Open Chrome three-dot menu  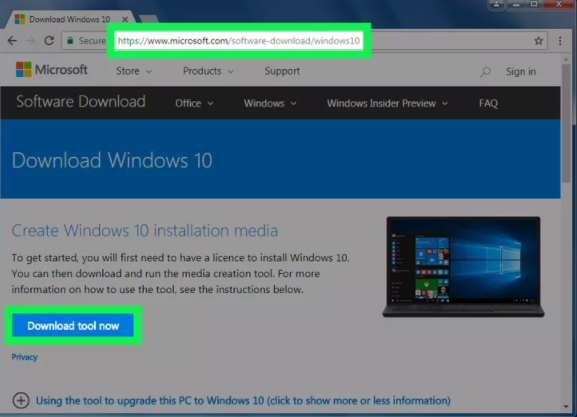pos(560,41)
